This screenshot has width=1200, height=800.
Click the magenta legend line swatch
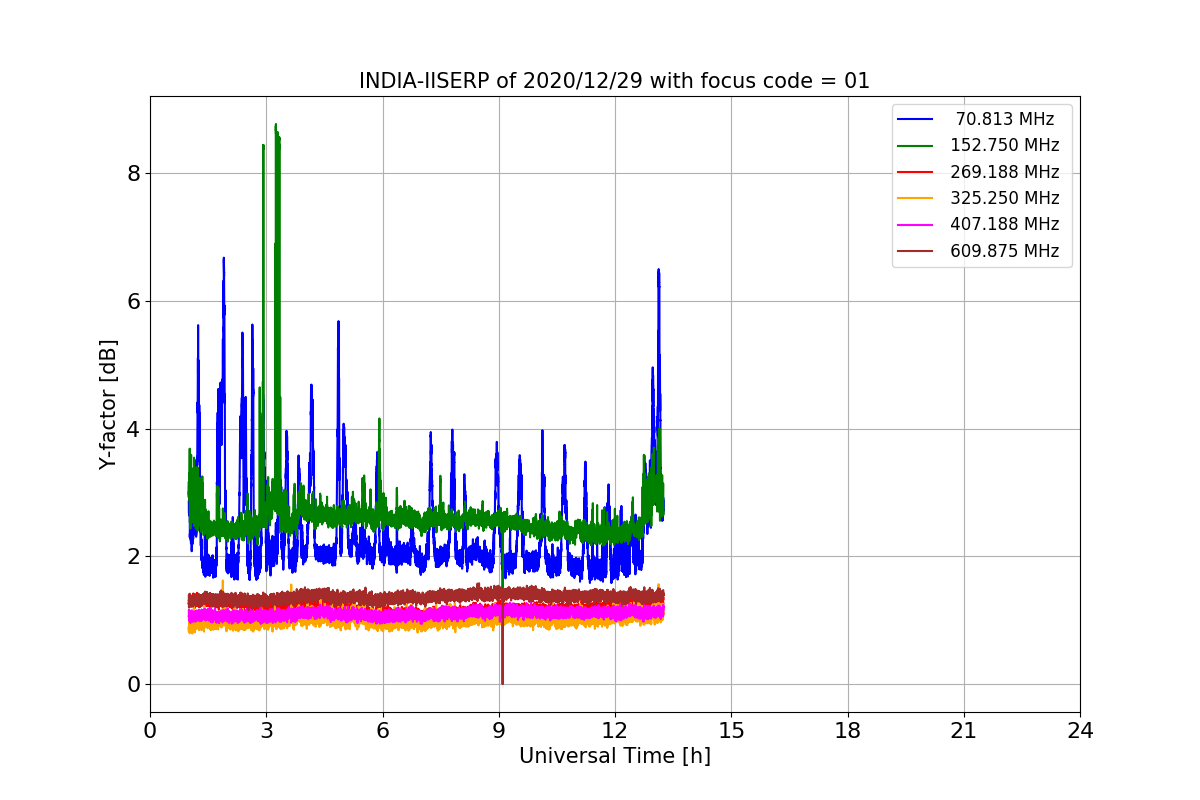pyautogui.click(x=915, y=225)
